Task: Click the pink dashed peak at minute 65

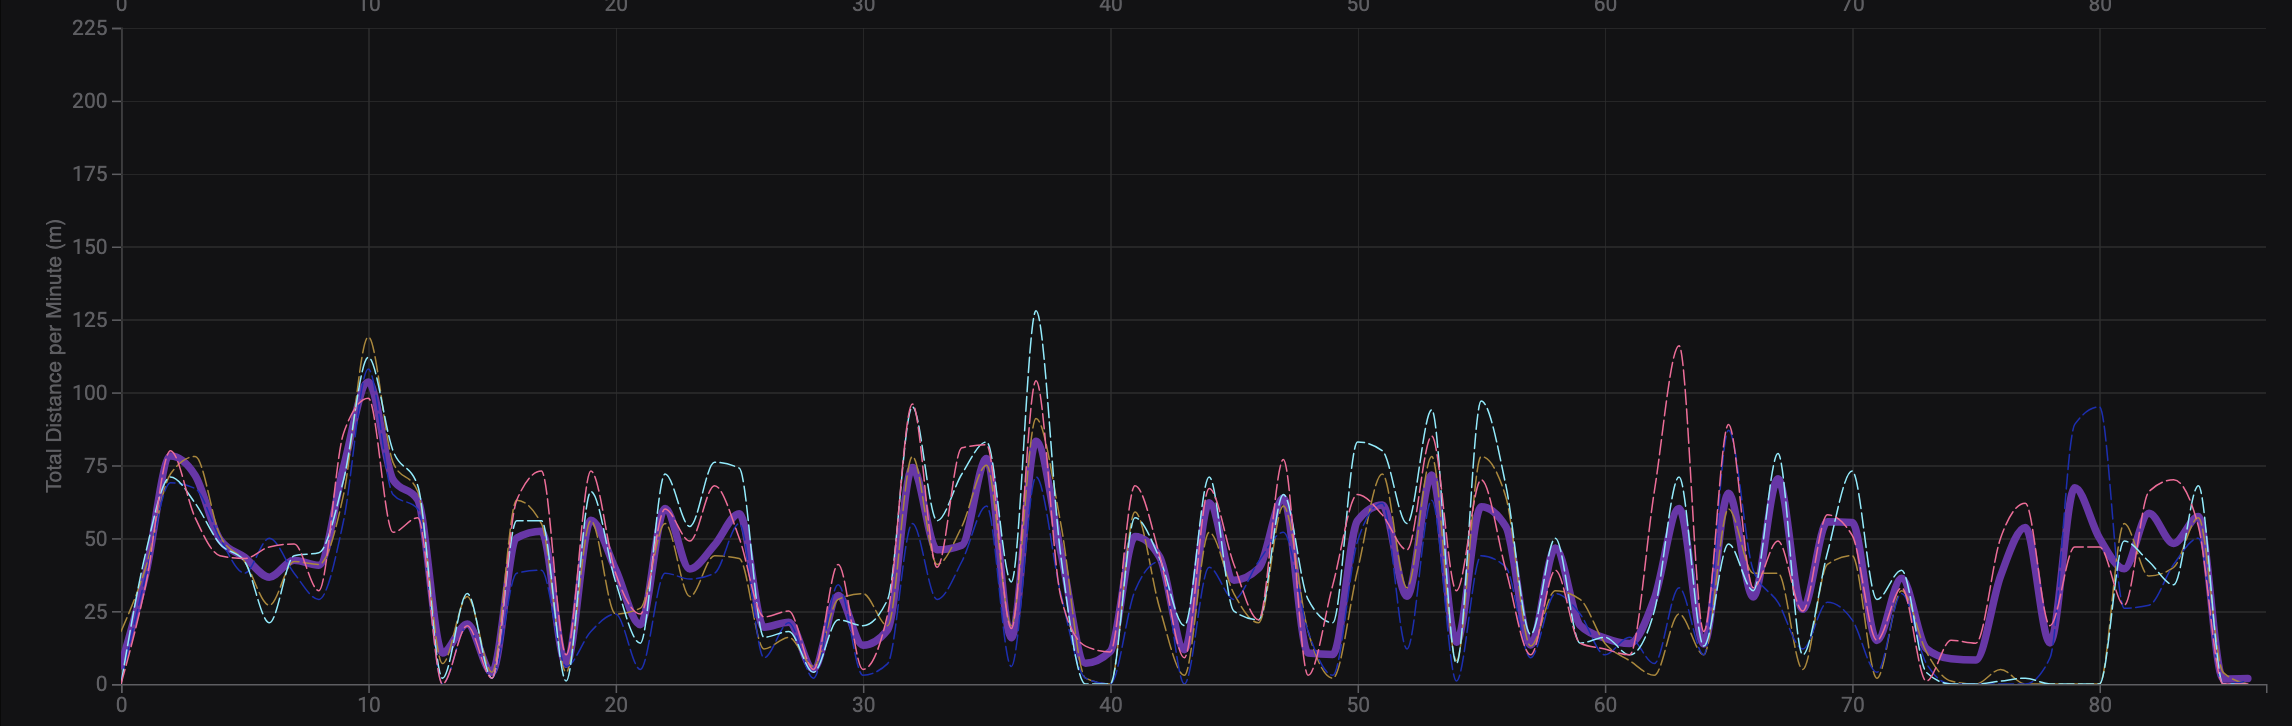Action: (x=1728, y=425)
